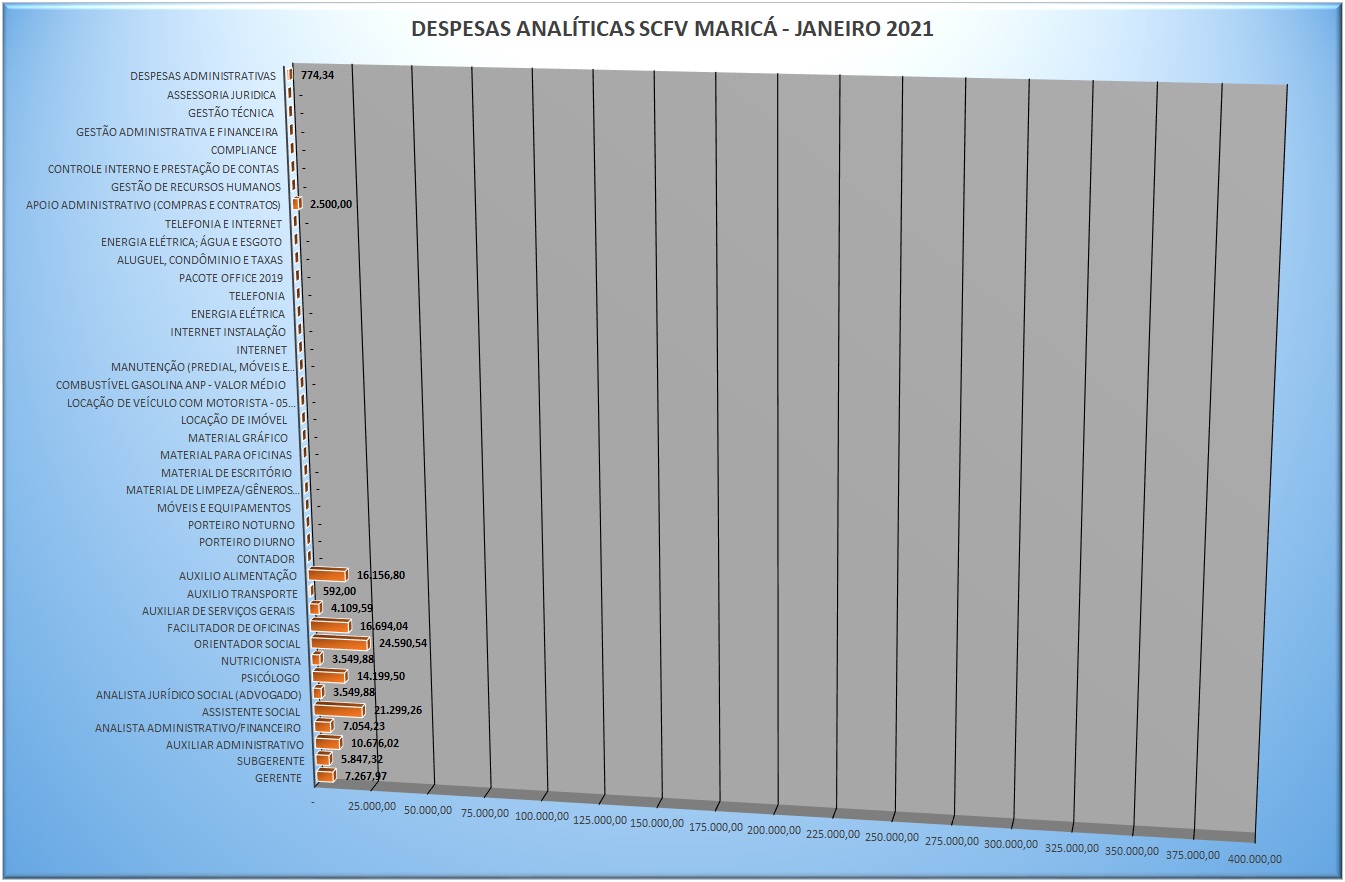Click GESTÃO ADMINISTRATIVA E FINANCEIRA label
This screenshot has width=1345, height=882.
[x=177, y=132]
